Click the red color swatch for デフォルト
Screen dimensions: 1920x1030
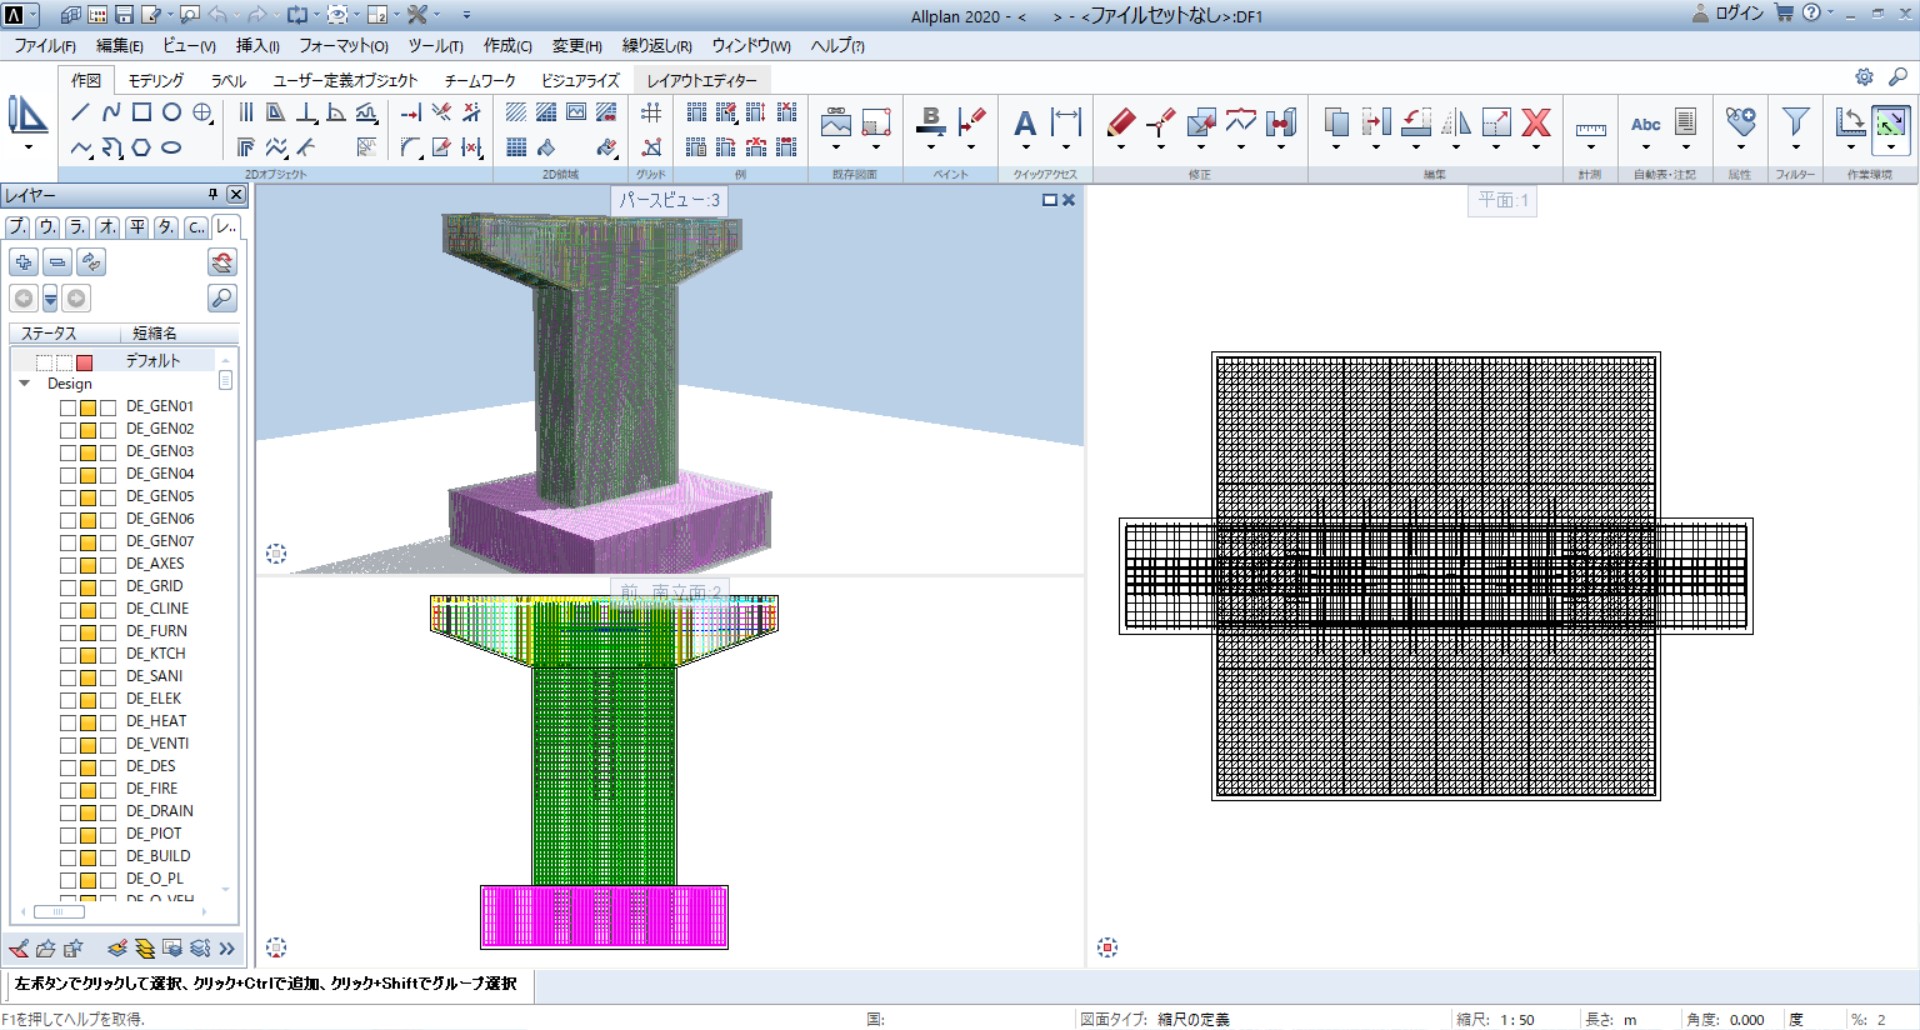click(x=85, y=362)
